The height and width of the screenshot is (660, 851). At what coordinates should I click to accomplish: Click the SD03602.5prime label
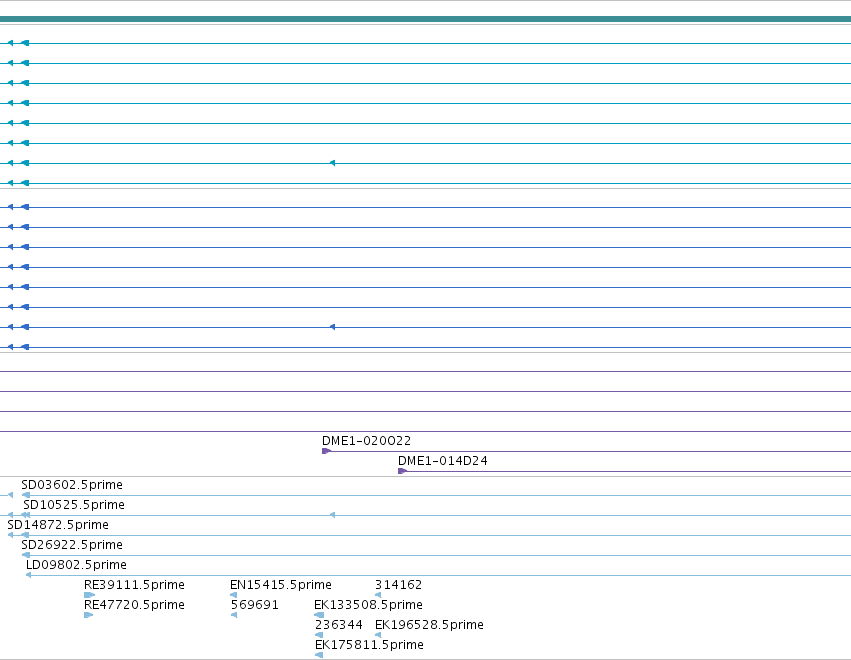72,485
